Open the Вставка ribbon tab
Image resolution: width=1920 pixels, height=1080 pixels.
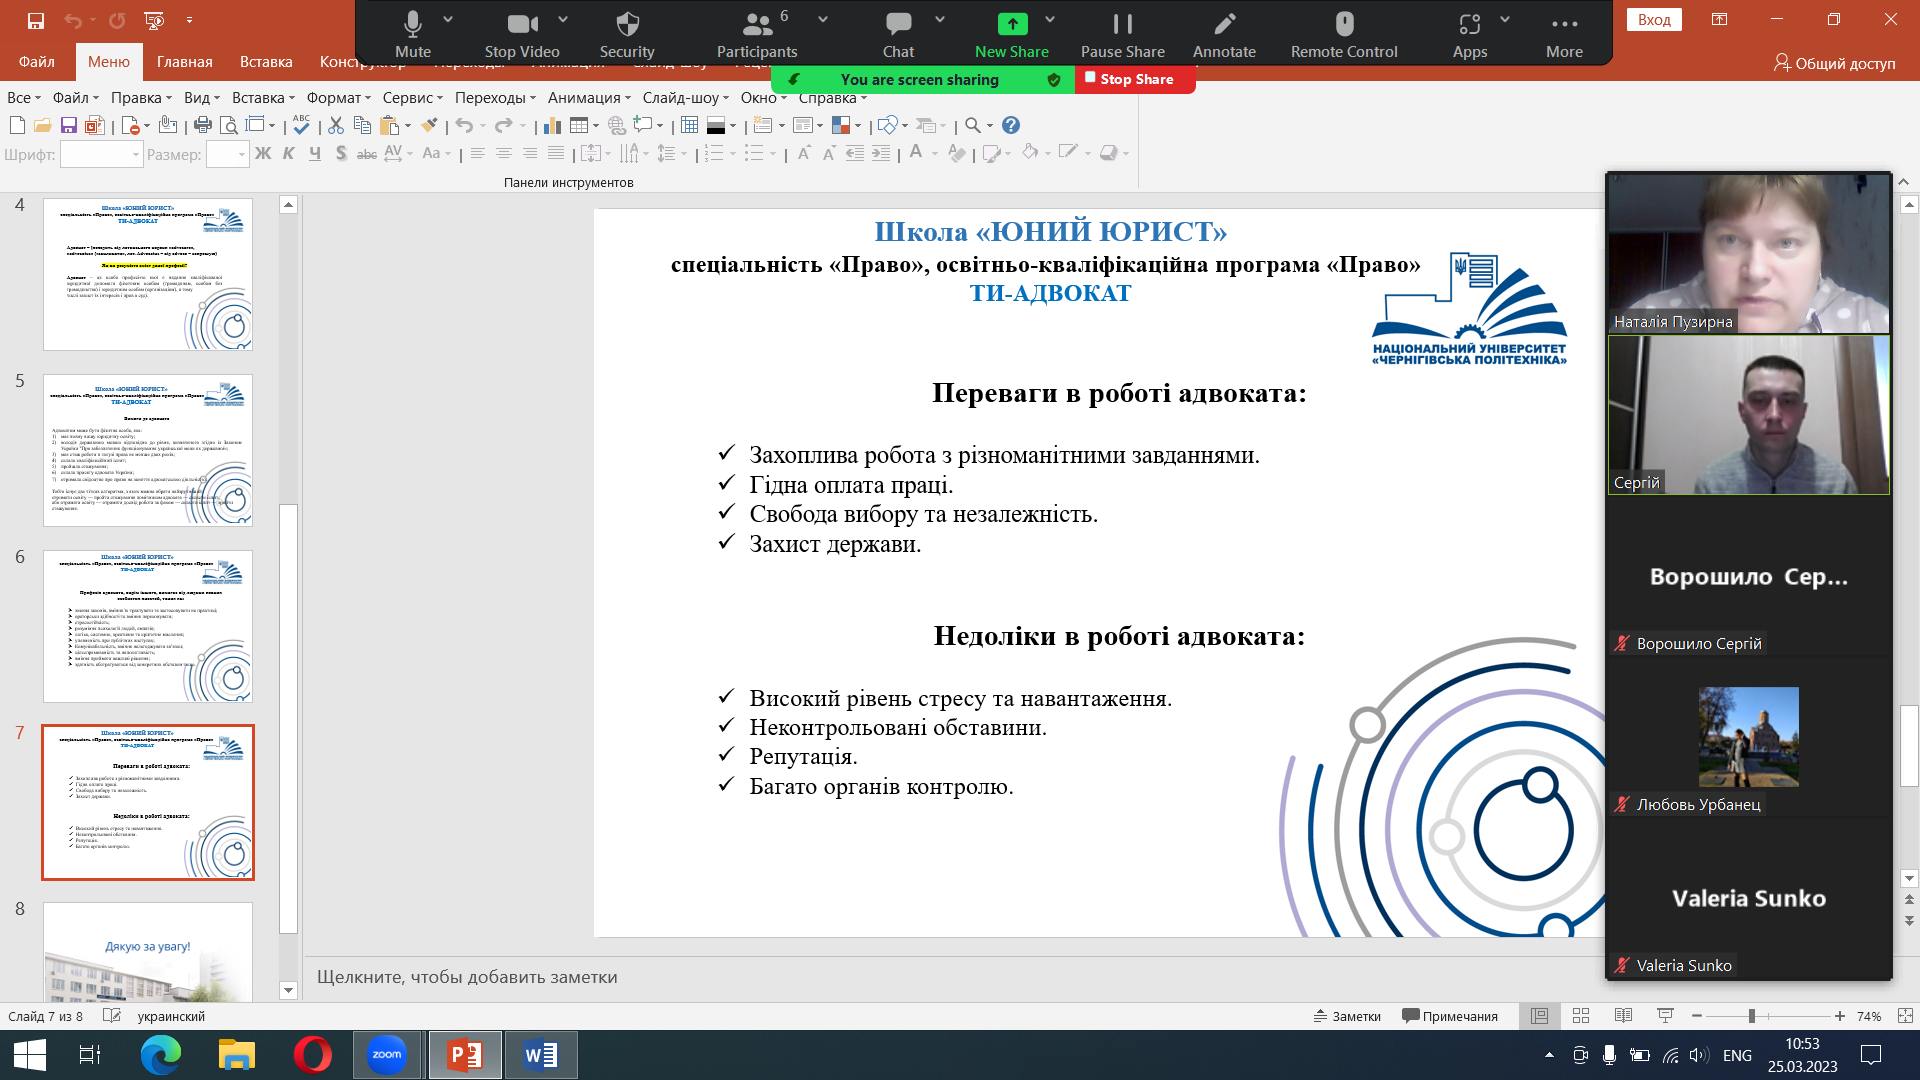[x=266, y=62]
